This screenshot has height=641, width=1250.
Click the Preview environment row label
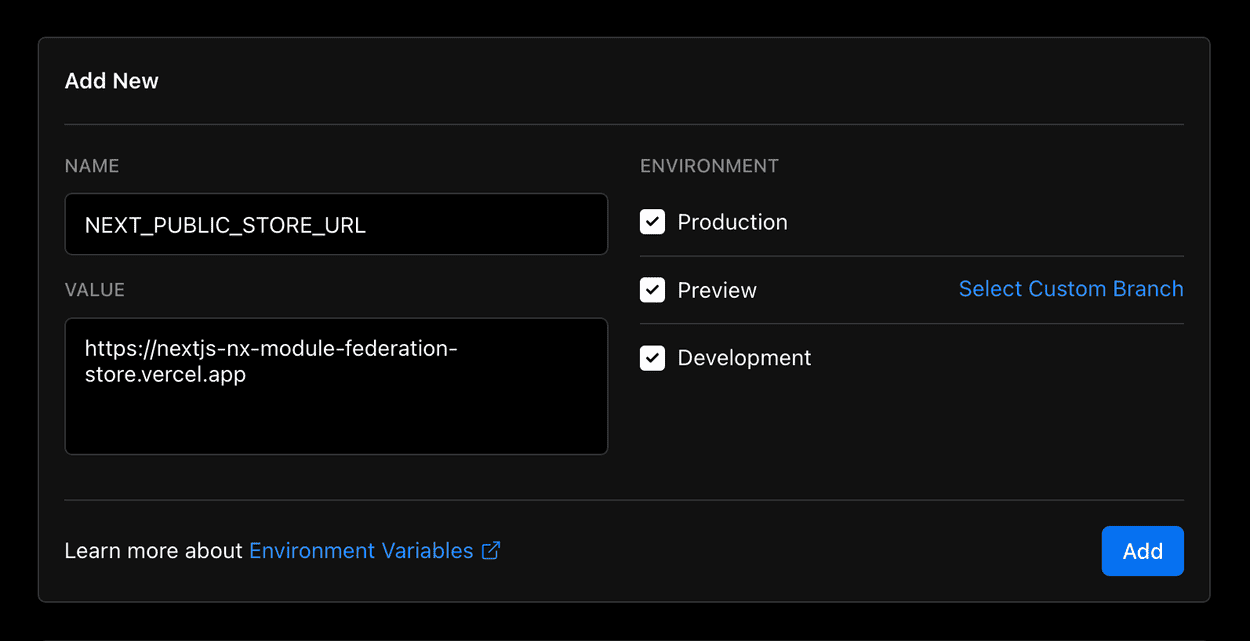click(716, 290)
